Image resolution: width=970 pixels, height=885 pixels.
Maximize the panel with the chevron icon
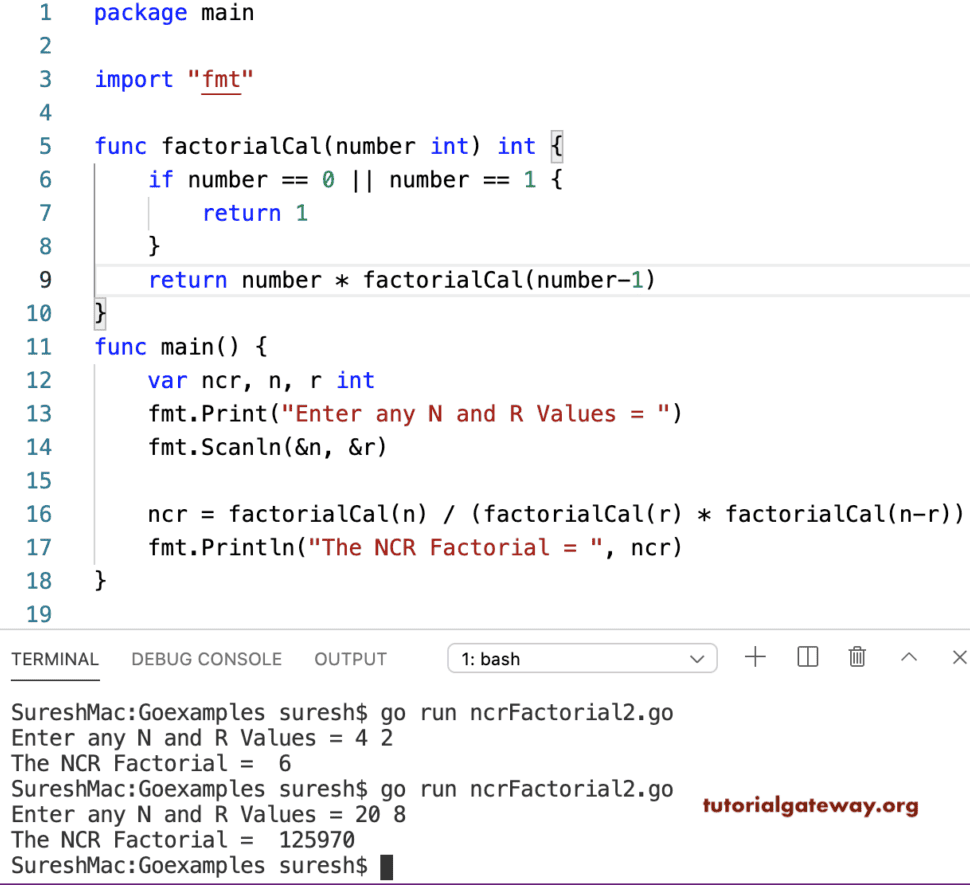(909, 657)
